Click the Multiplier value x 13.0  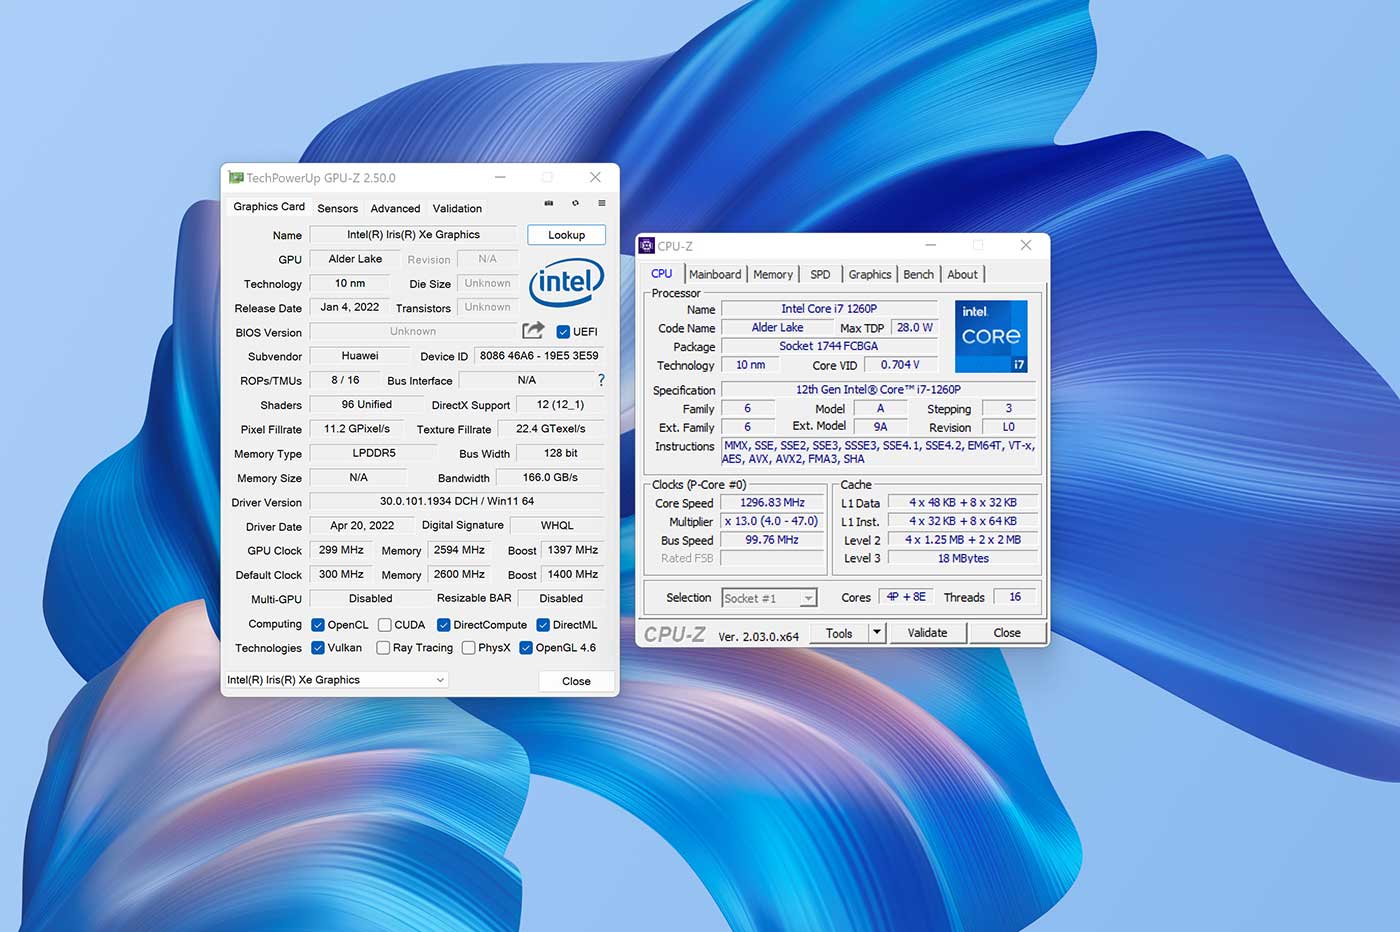tap(772, 521)
